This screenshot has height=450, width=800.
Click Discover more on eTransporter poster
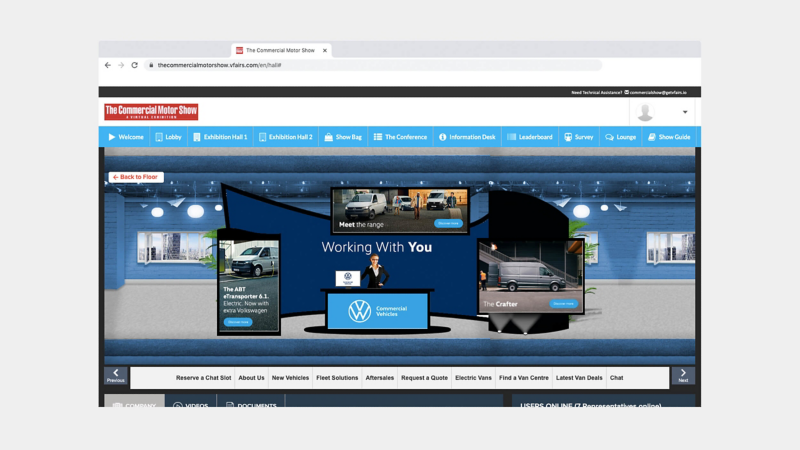point(238,322)
